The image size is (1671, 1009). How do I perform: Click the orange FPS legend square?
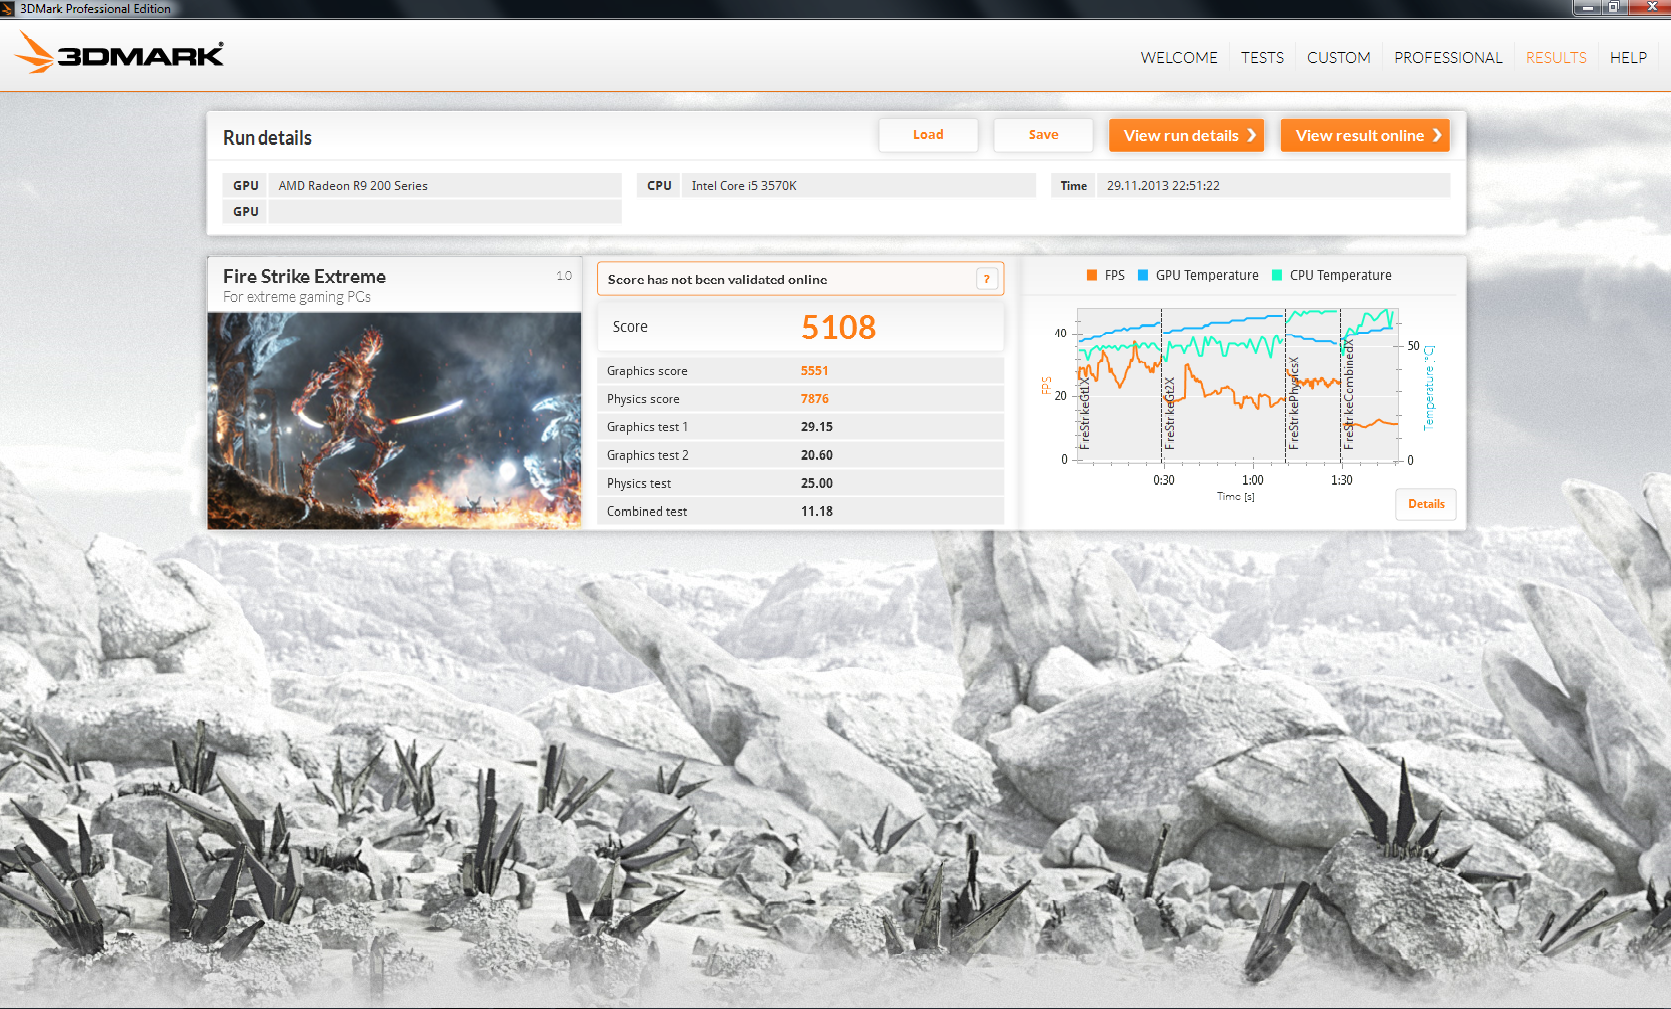tap(1092, 275)
